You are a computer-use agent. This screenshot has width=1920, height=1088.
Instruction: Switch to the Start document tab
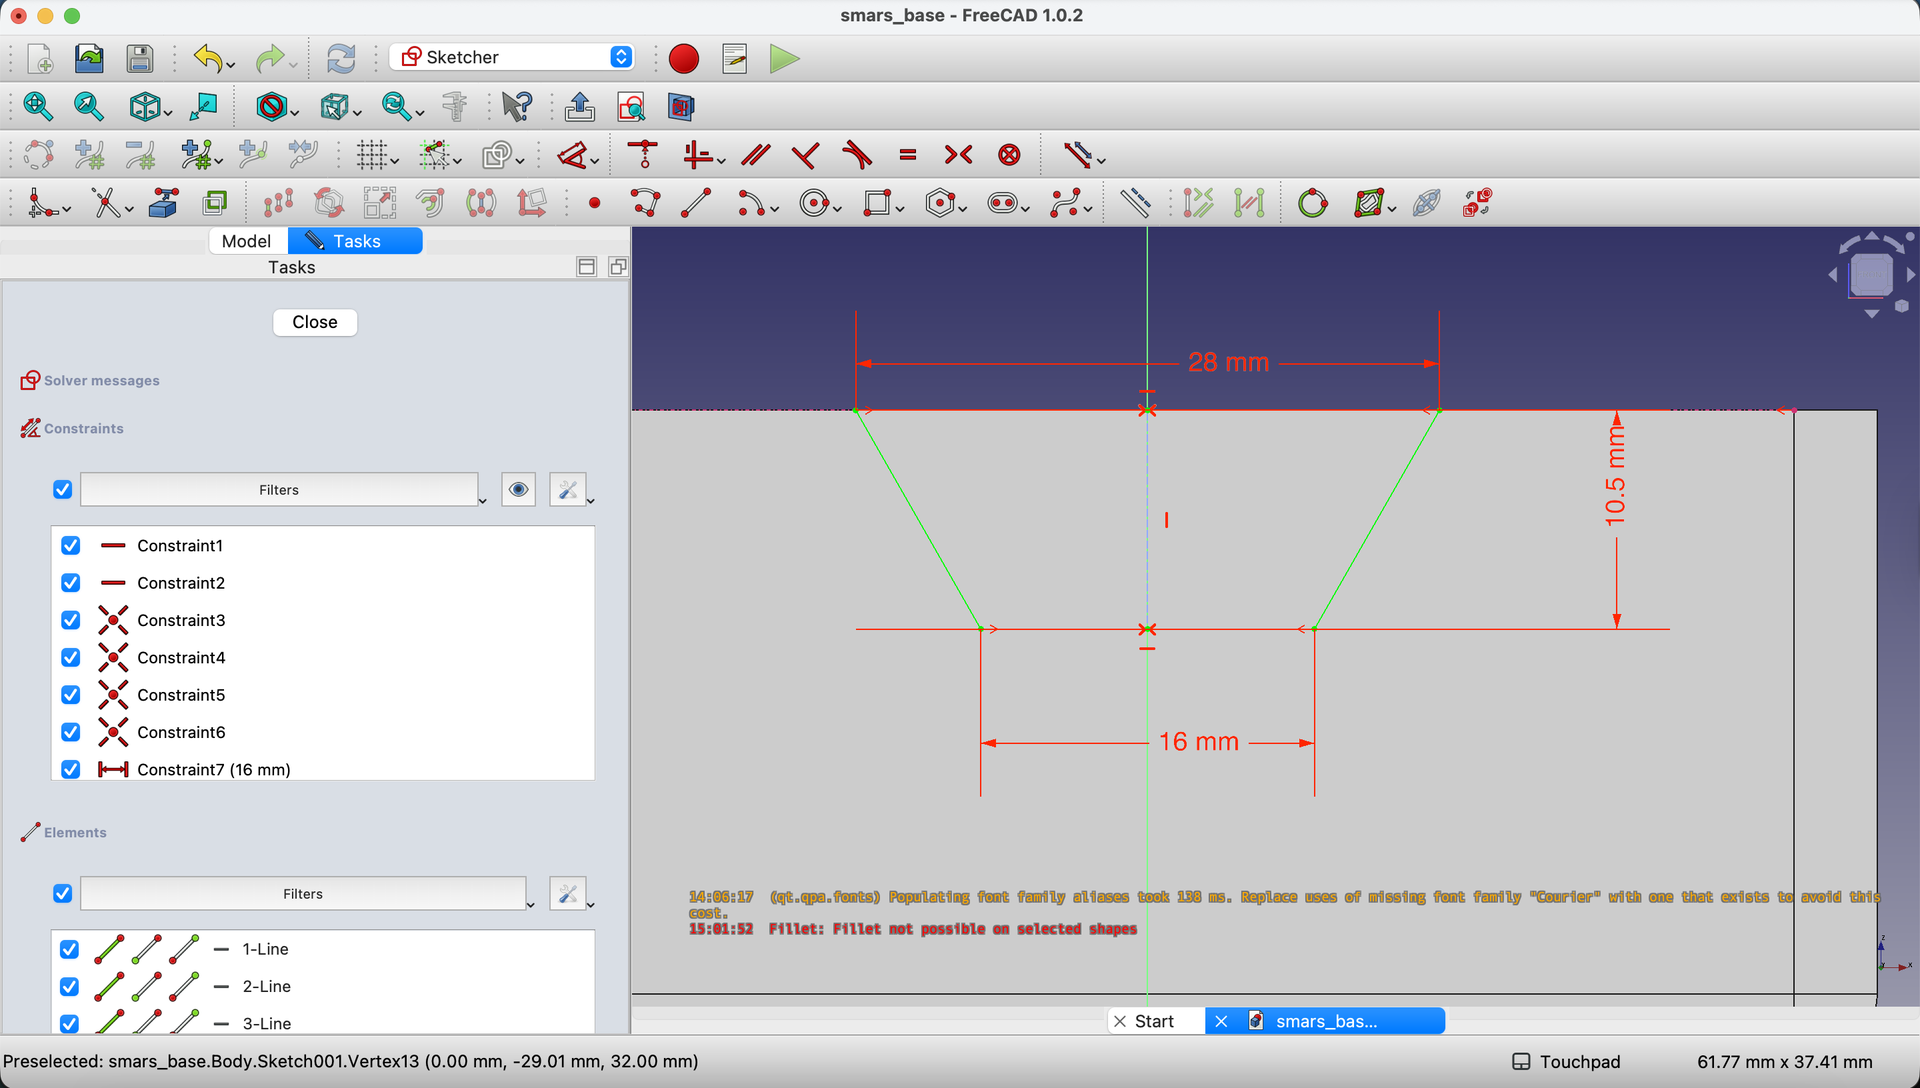tap(1155, 1021)
